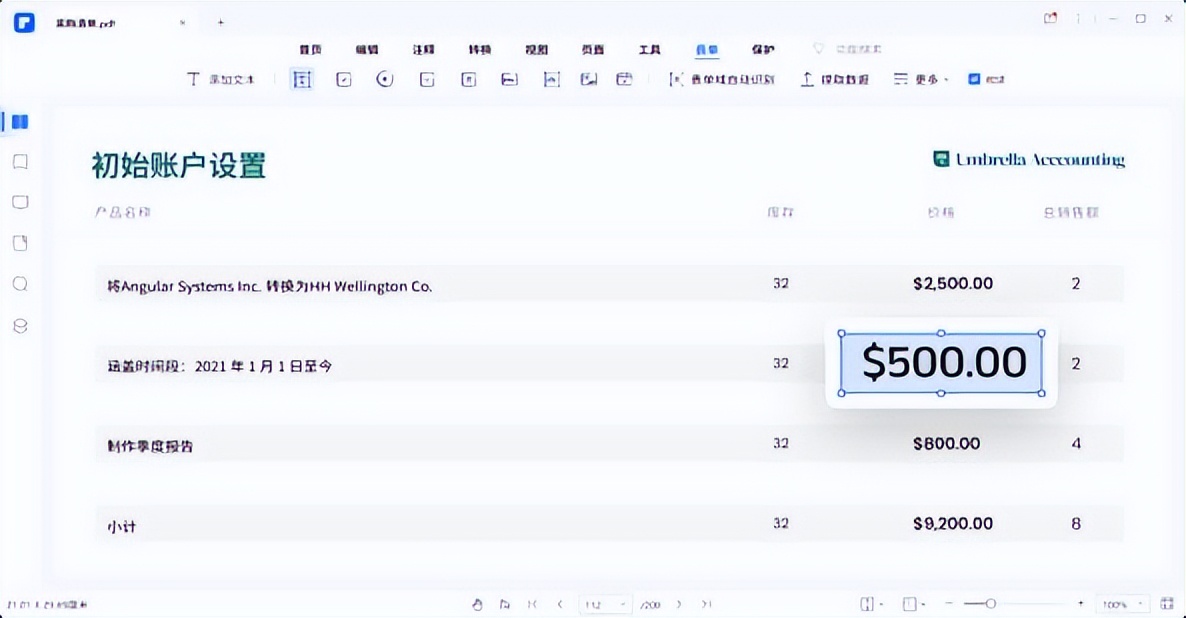Screen dimensions: 1186x618
Task: Click the 添加文本 add text button
Action: click(x=221, y=78)
